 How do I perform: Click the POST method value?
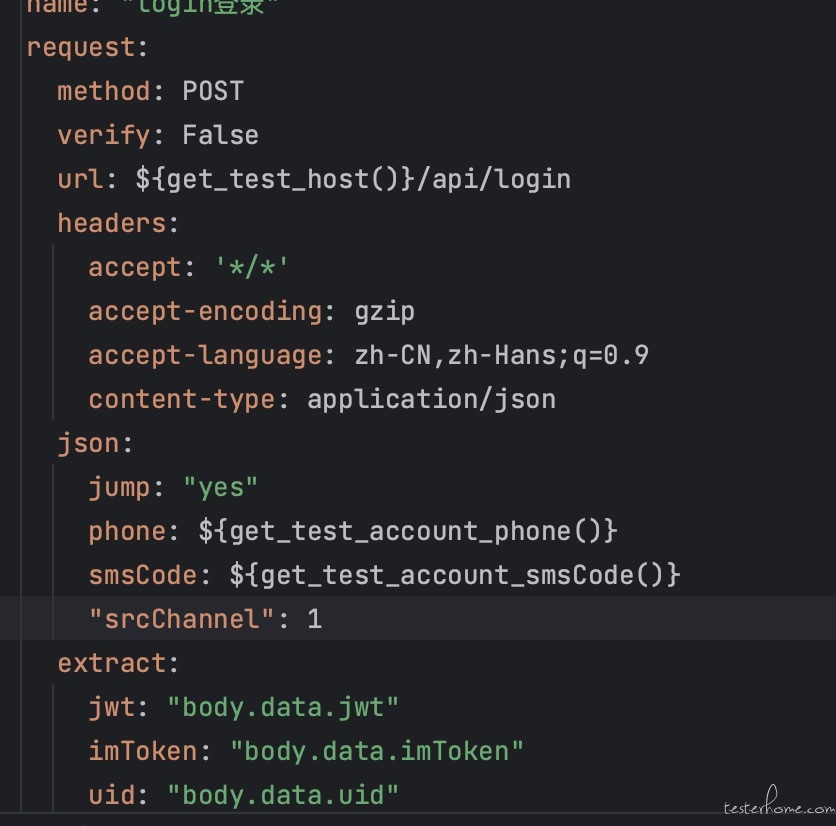[213, 91]
